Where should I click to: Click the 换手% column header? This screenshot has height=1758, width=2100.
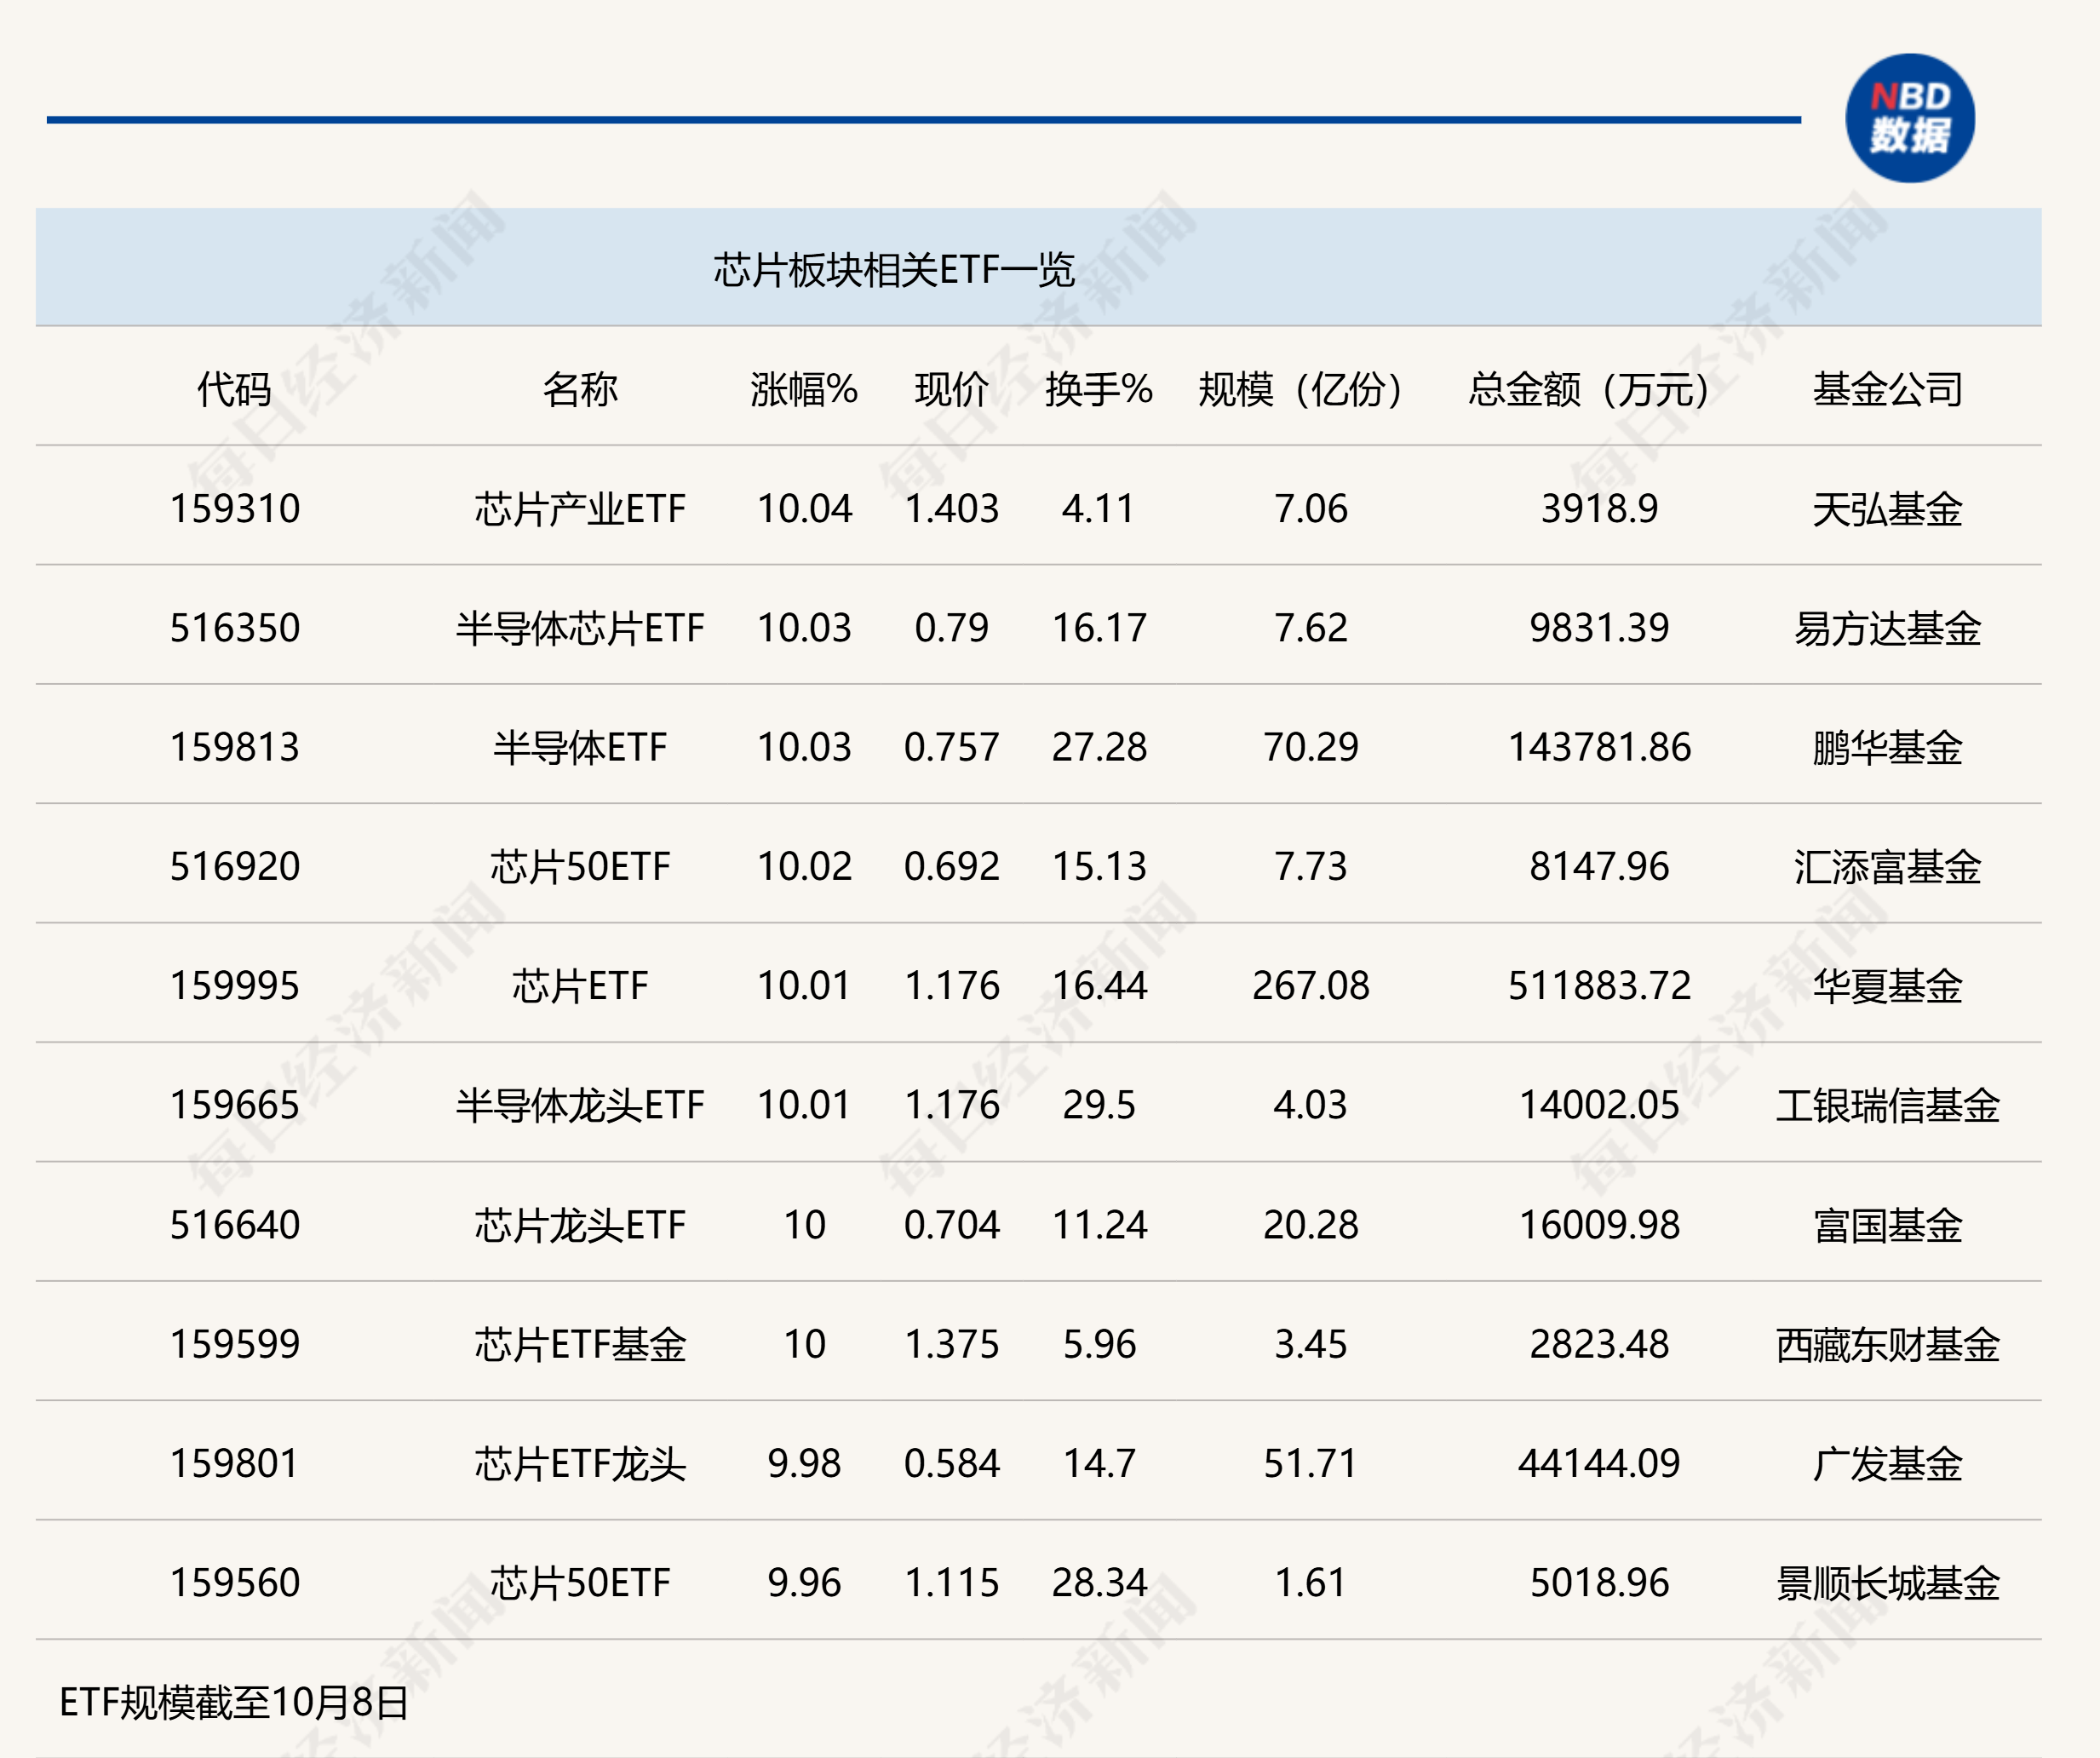click(x=1098, y=389)
